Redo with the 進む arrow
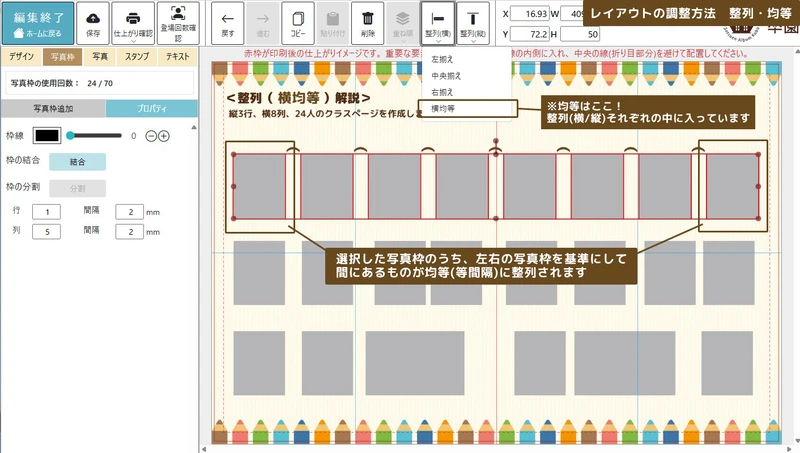800x453 pixels. pos(262,23)
